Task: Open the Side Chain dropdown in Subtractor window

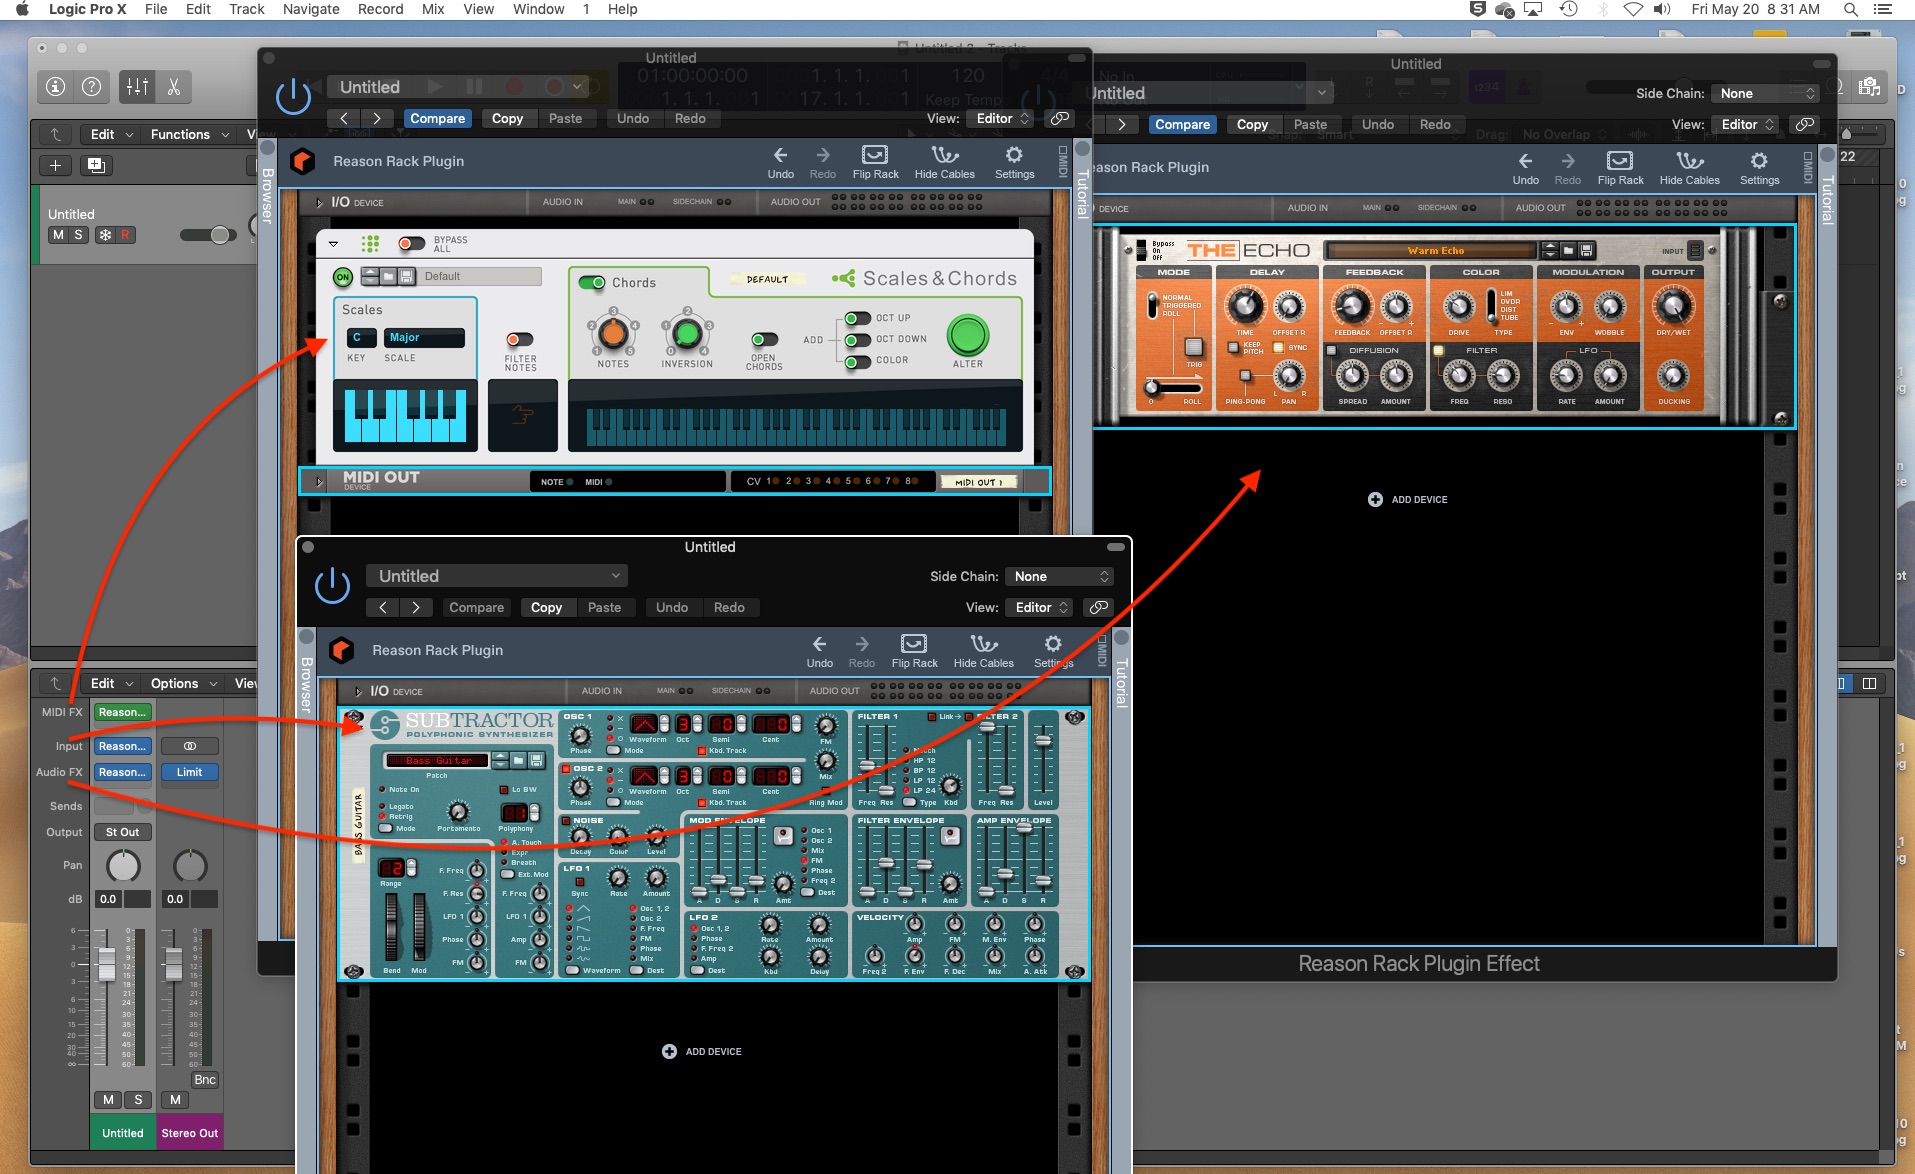Action: (1059, 576)
